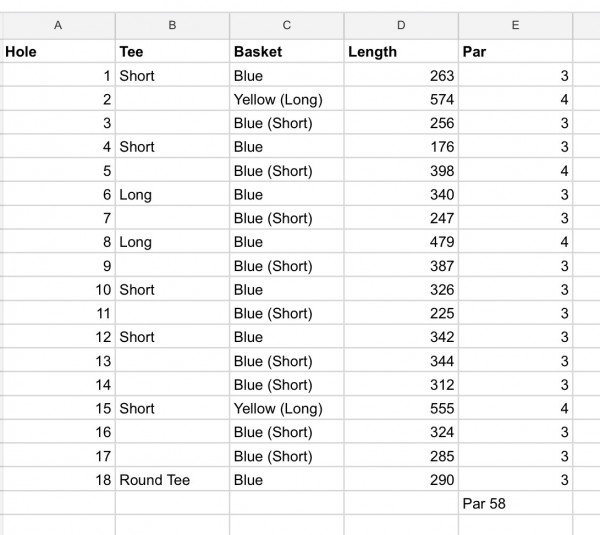
Task: Click the column C header
Action: (x=287, y=26)
